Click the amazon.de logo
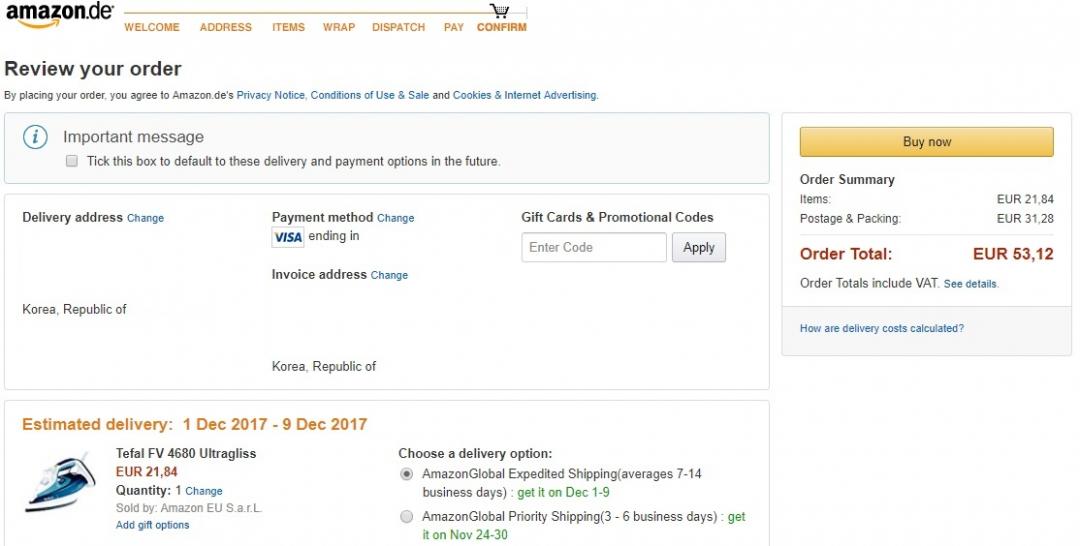The width and height of the screenshot is (1080, 546). pos(58,16)
